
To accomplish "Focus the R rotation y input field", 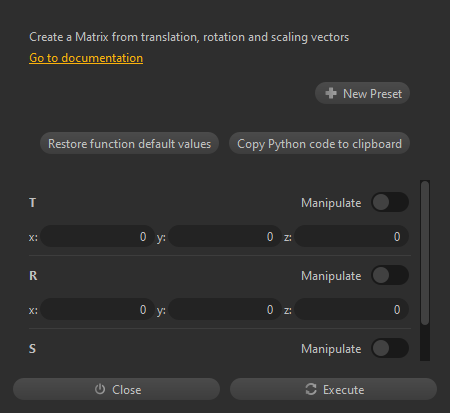I will (x=225, y=309).
